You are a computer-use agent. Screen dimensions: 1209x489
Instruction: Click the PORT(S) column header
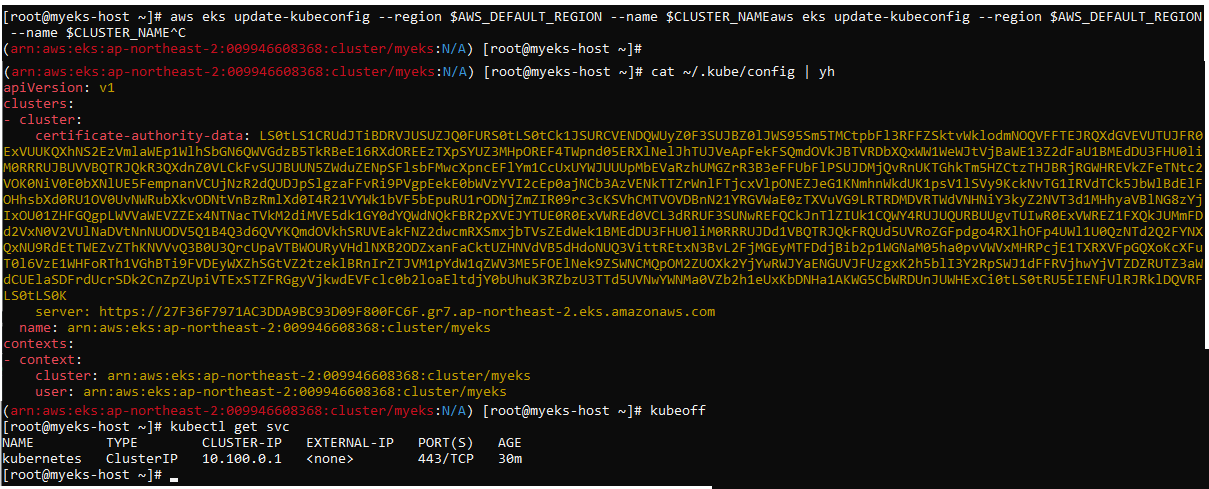pos(446,443)
